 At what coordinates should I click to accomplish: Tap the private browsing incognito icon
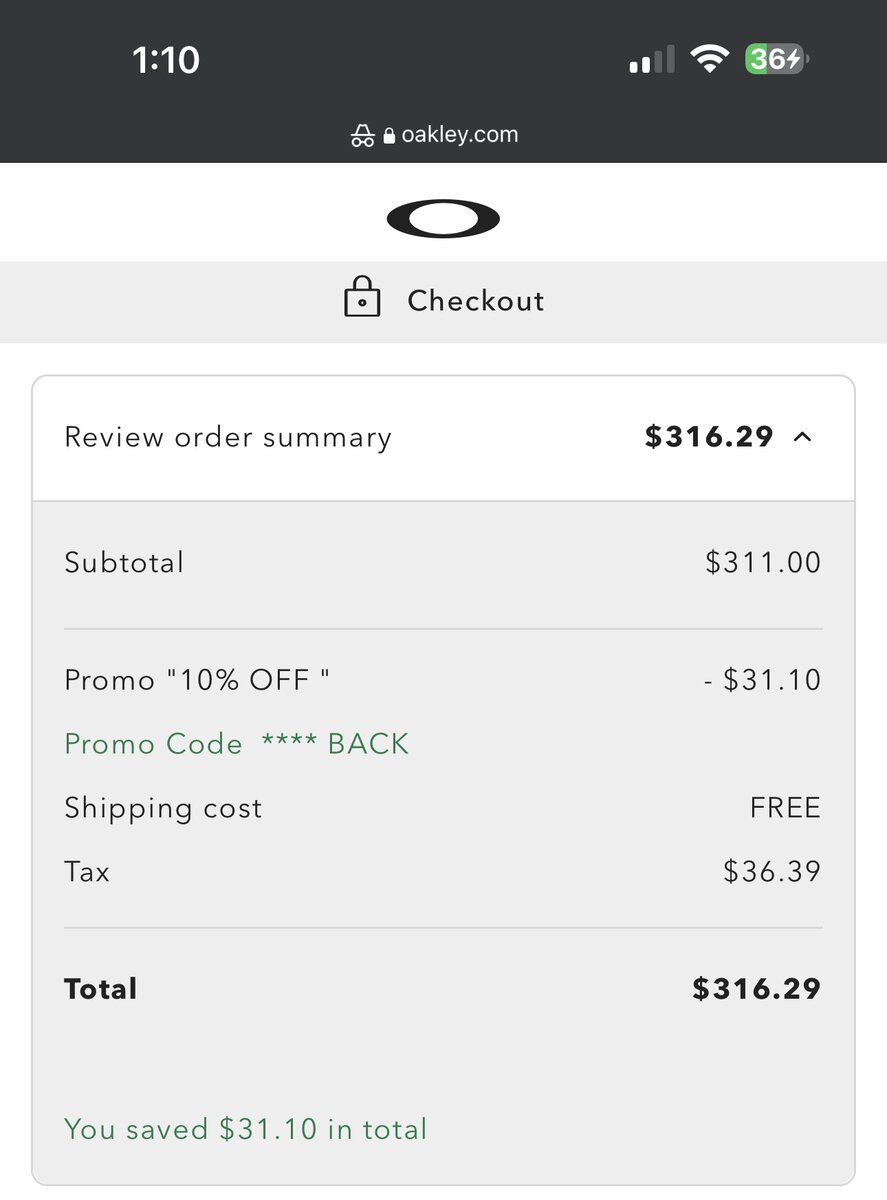[x=362, y=136]
